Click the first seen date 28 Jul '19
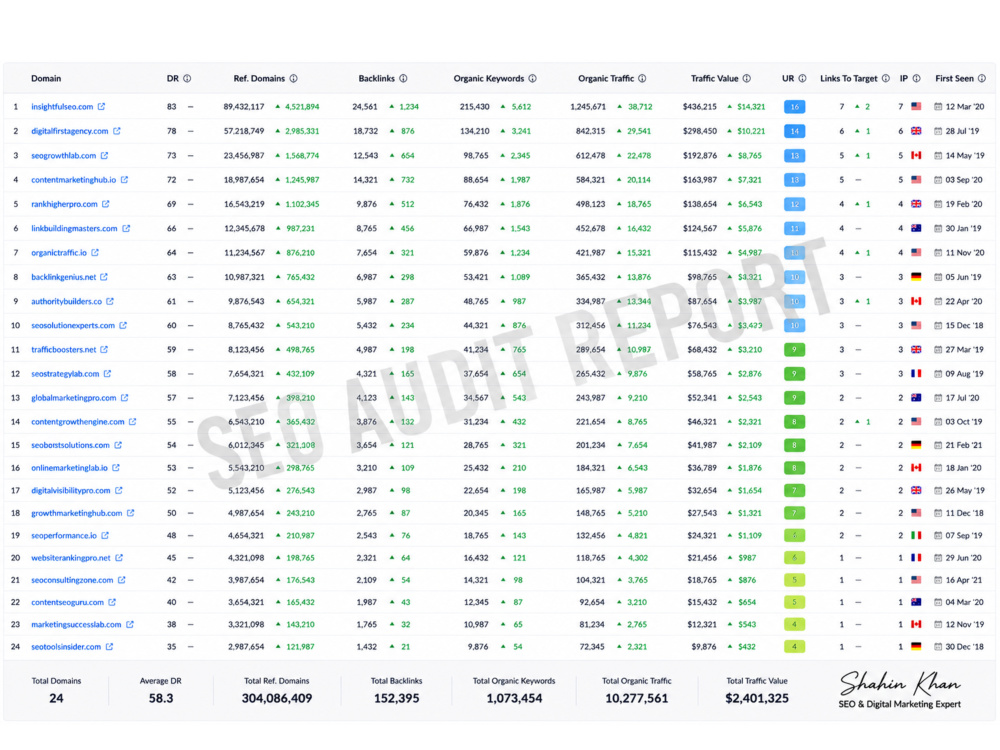The width and height of the screenshot is (1000, 750). point(962,131)
